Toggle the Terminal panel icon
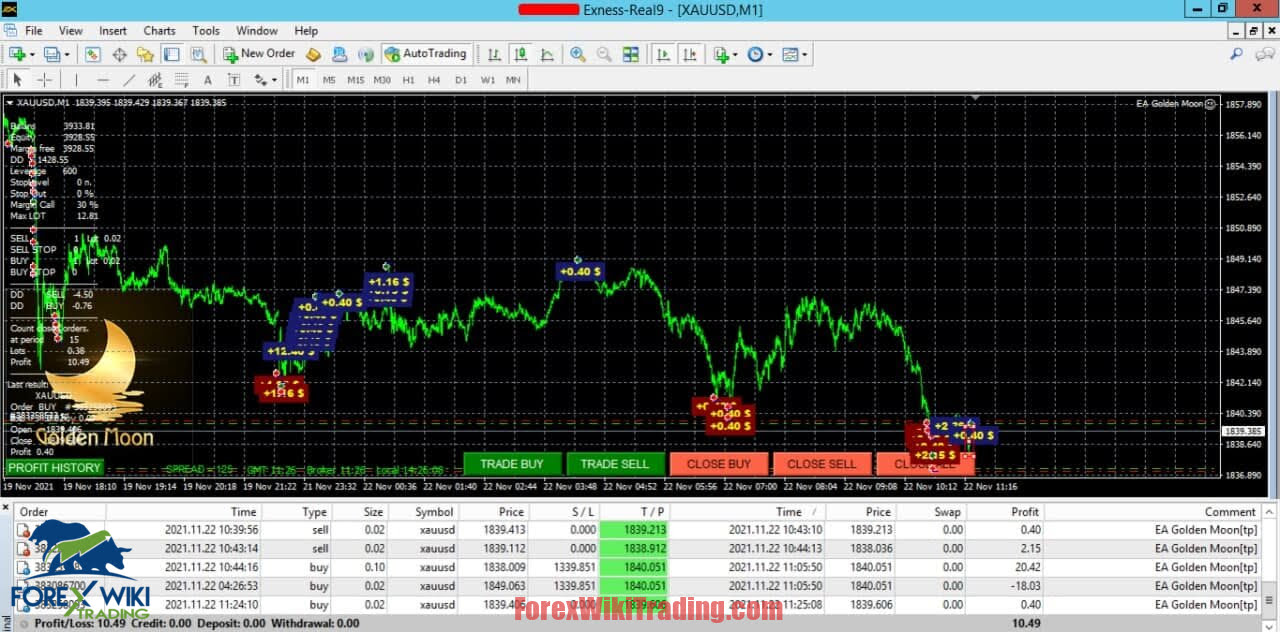 point(171,54)
